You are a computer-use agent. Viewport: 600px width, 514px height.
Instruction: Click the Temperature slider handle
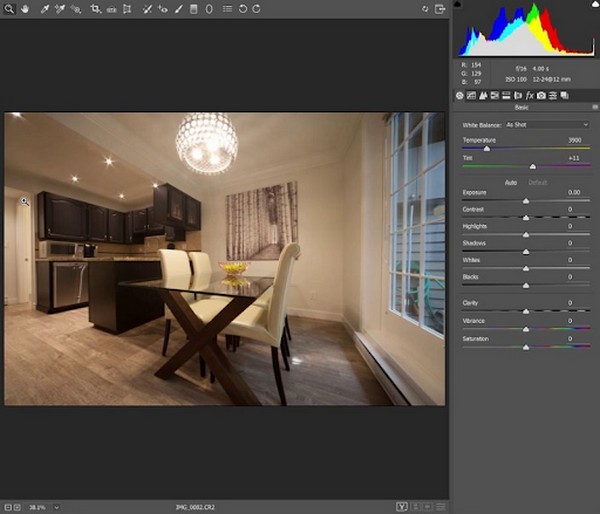tap(487, 148)
